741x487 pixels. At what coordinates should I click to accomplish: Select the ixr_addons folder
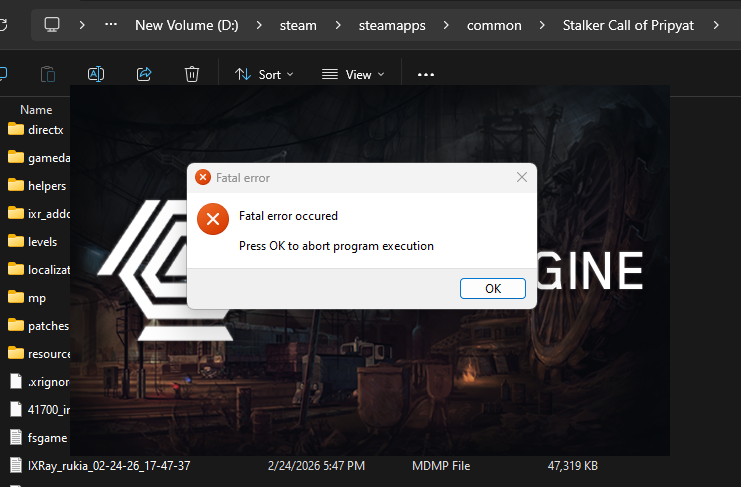pos(49,214)
